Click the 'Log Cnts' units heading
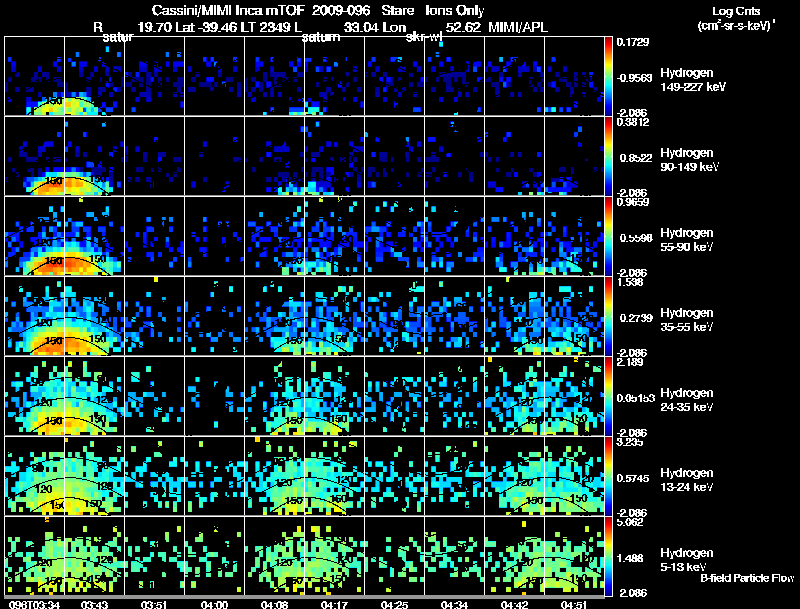Viewport: 800px width, 609px height. [736, 11]
